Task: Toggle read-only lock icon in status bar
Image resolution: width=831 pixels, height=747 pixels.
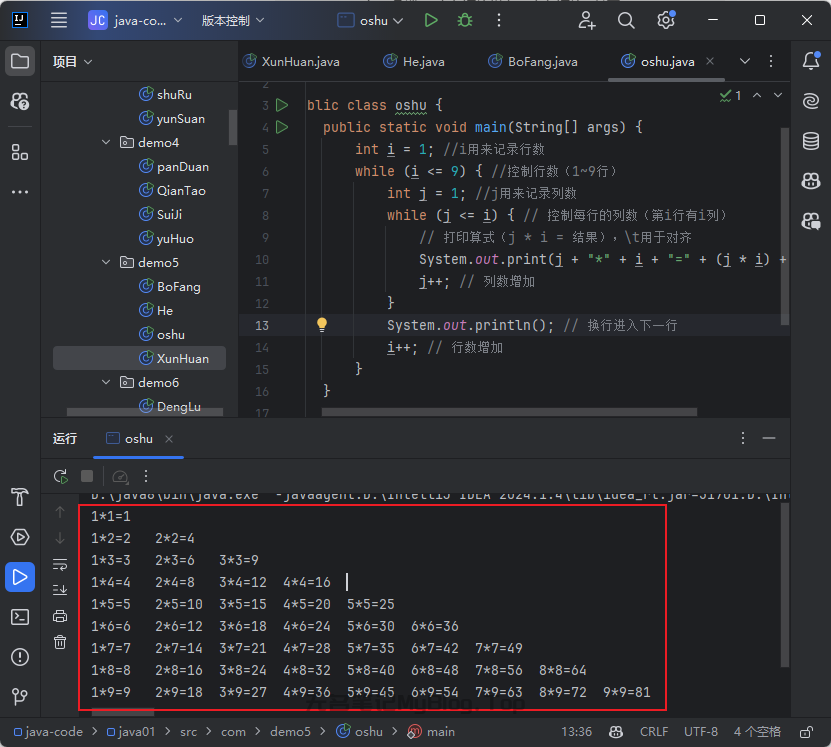Action: point(806,732)
